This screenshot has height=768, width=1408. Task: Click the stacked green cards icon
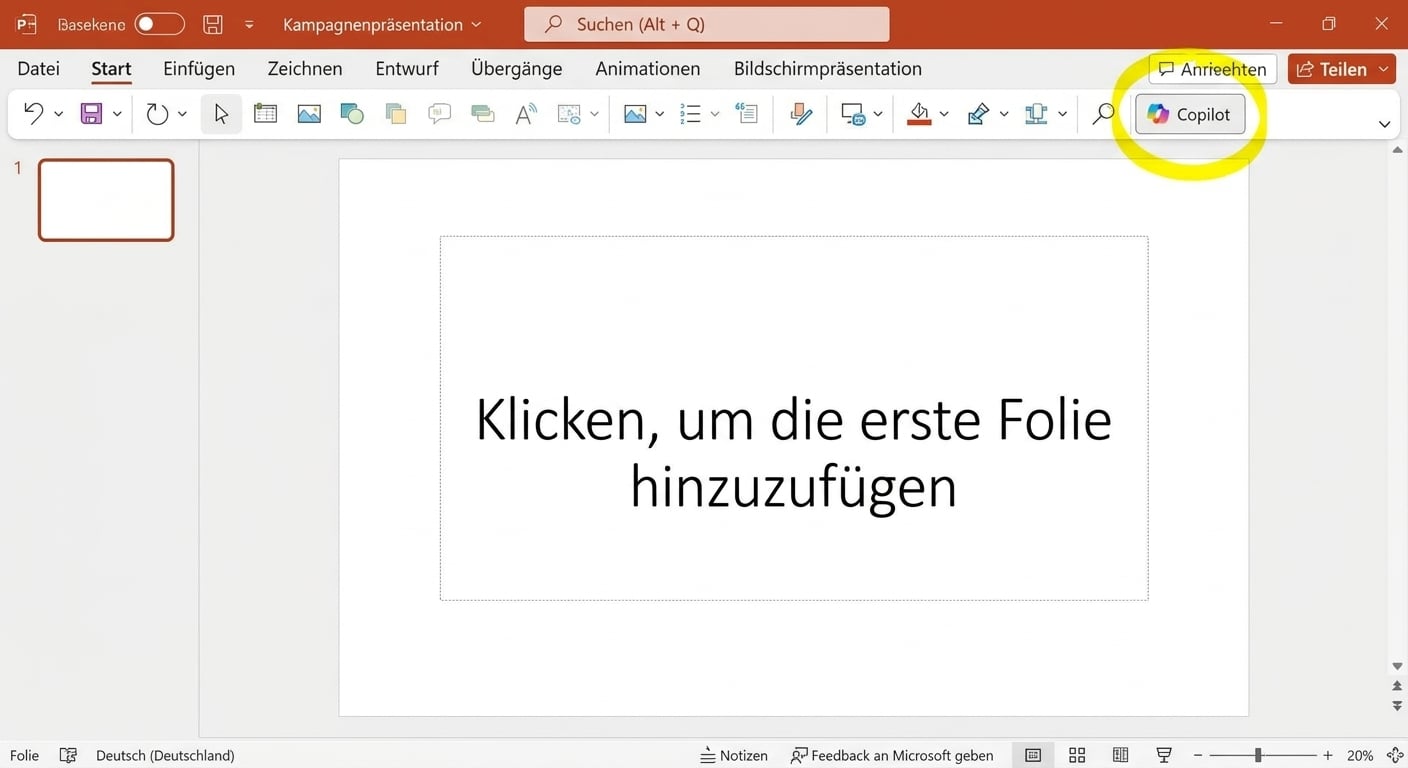pyautogui.click(x=483, y=114)
